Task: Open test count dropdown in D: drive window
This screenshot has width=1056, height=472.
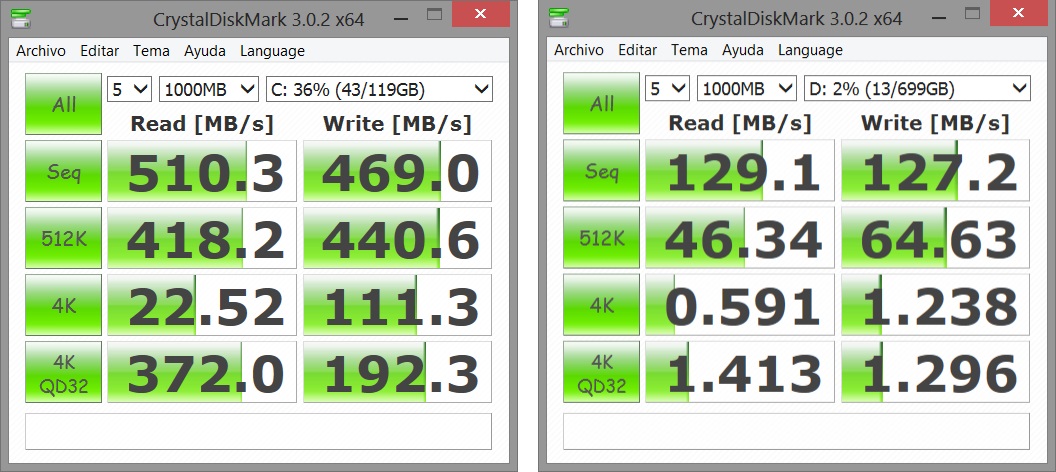Action: 667,88
